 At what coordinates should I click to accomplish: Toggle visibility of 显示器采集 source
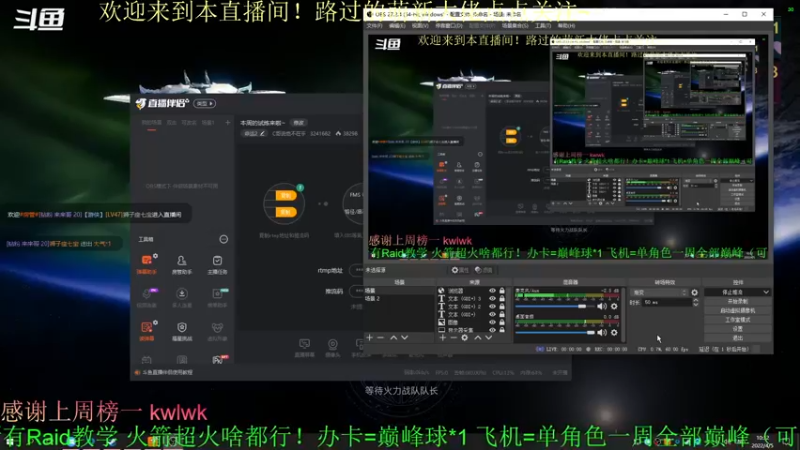tap(492, 330)
